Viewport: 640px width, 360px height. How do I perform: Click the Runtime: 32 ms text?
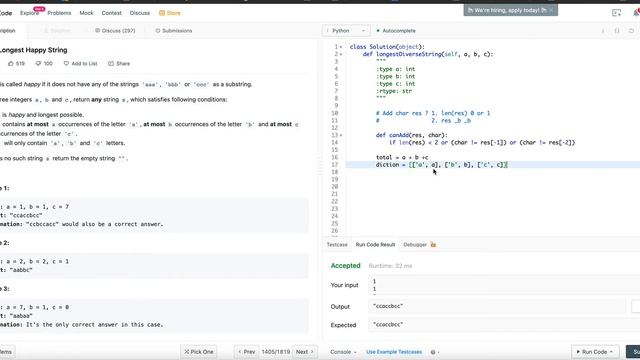[x=390, y=266]
